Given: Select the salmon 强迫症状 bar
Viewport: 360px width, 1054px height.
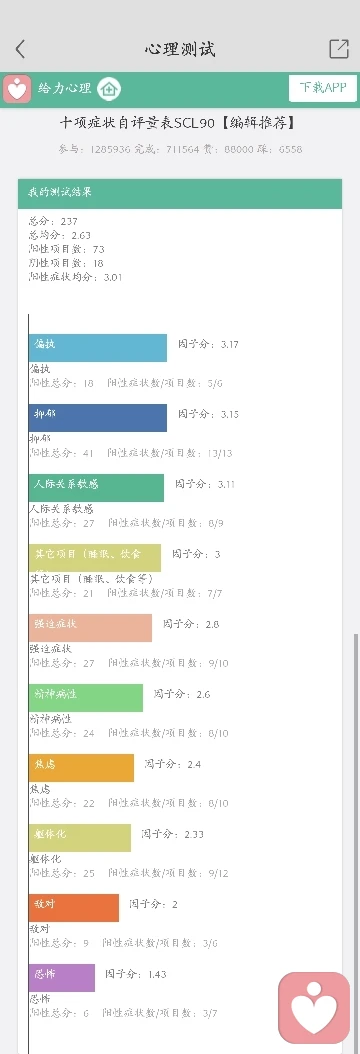Looking at the screenshot, I should pyautogui.click(x=90, y=628).
